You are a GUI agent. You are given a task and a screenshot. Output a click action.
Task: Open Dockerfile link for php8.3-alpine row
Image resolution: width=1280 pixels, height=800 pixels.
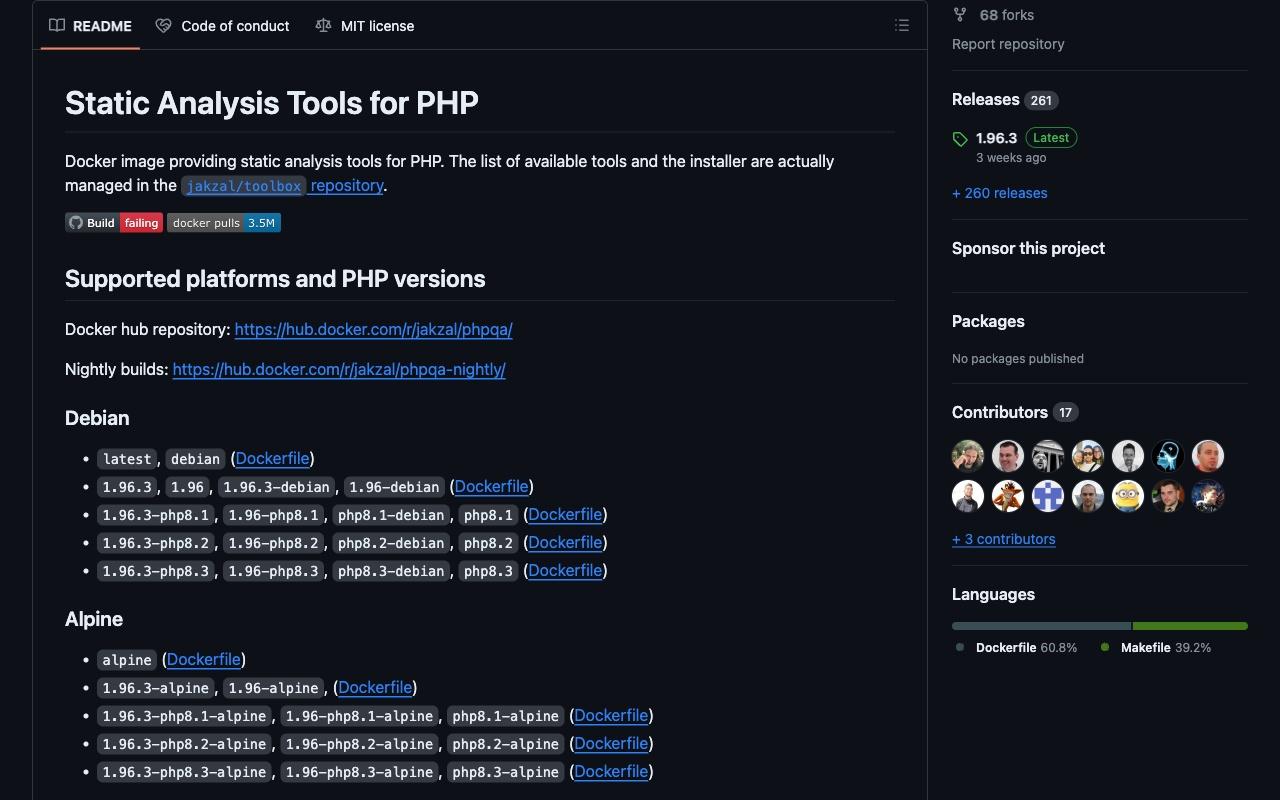pyautogui.click(x=611, y=771)
